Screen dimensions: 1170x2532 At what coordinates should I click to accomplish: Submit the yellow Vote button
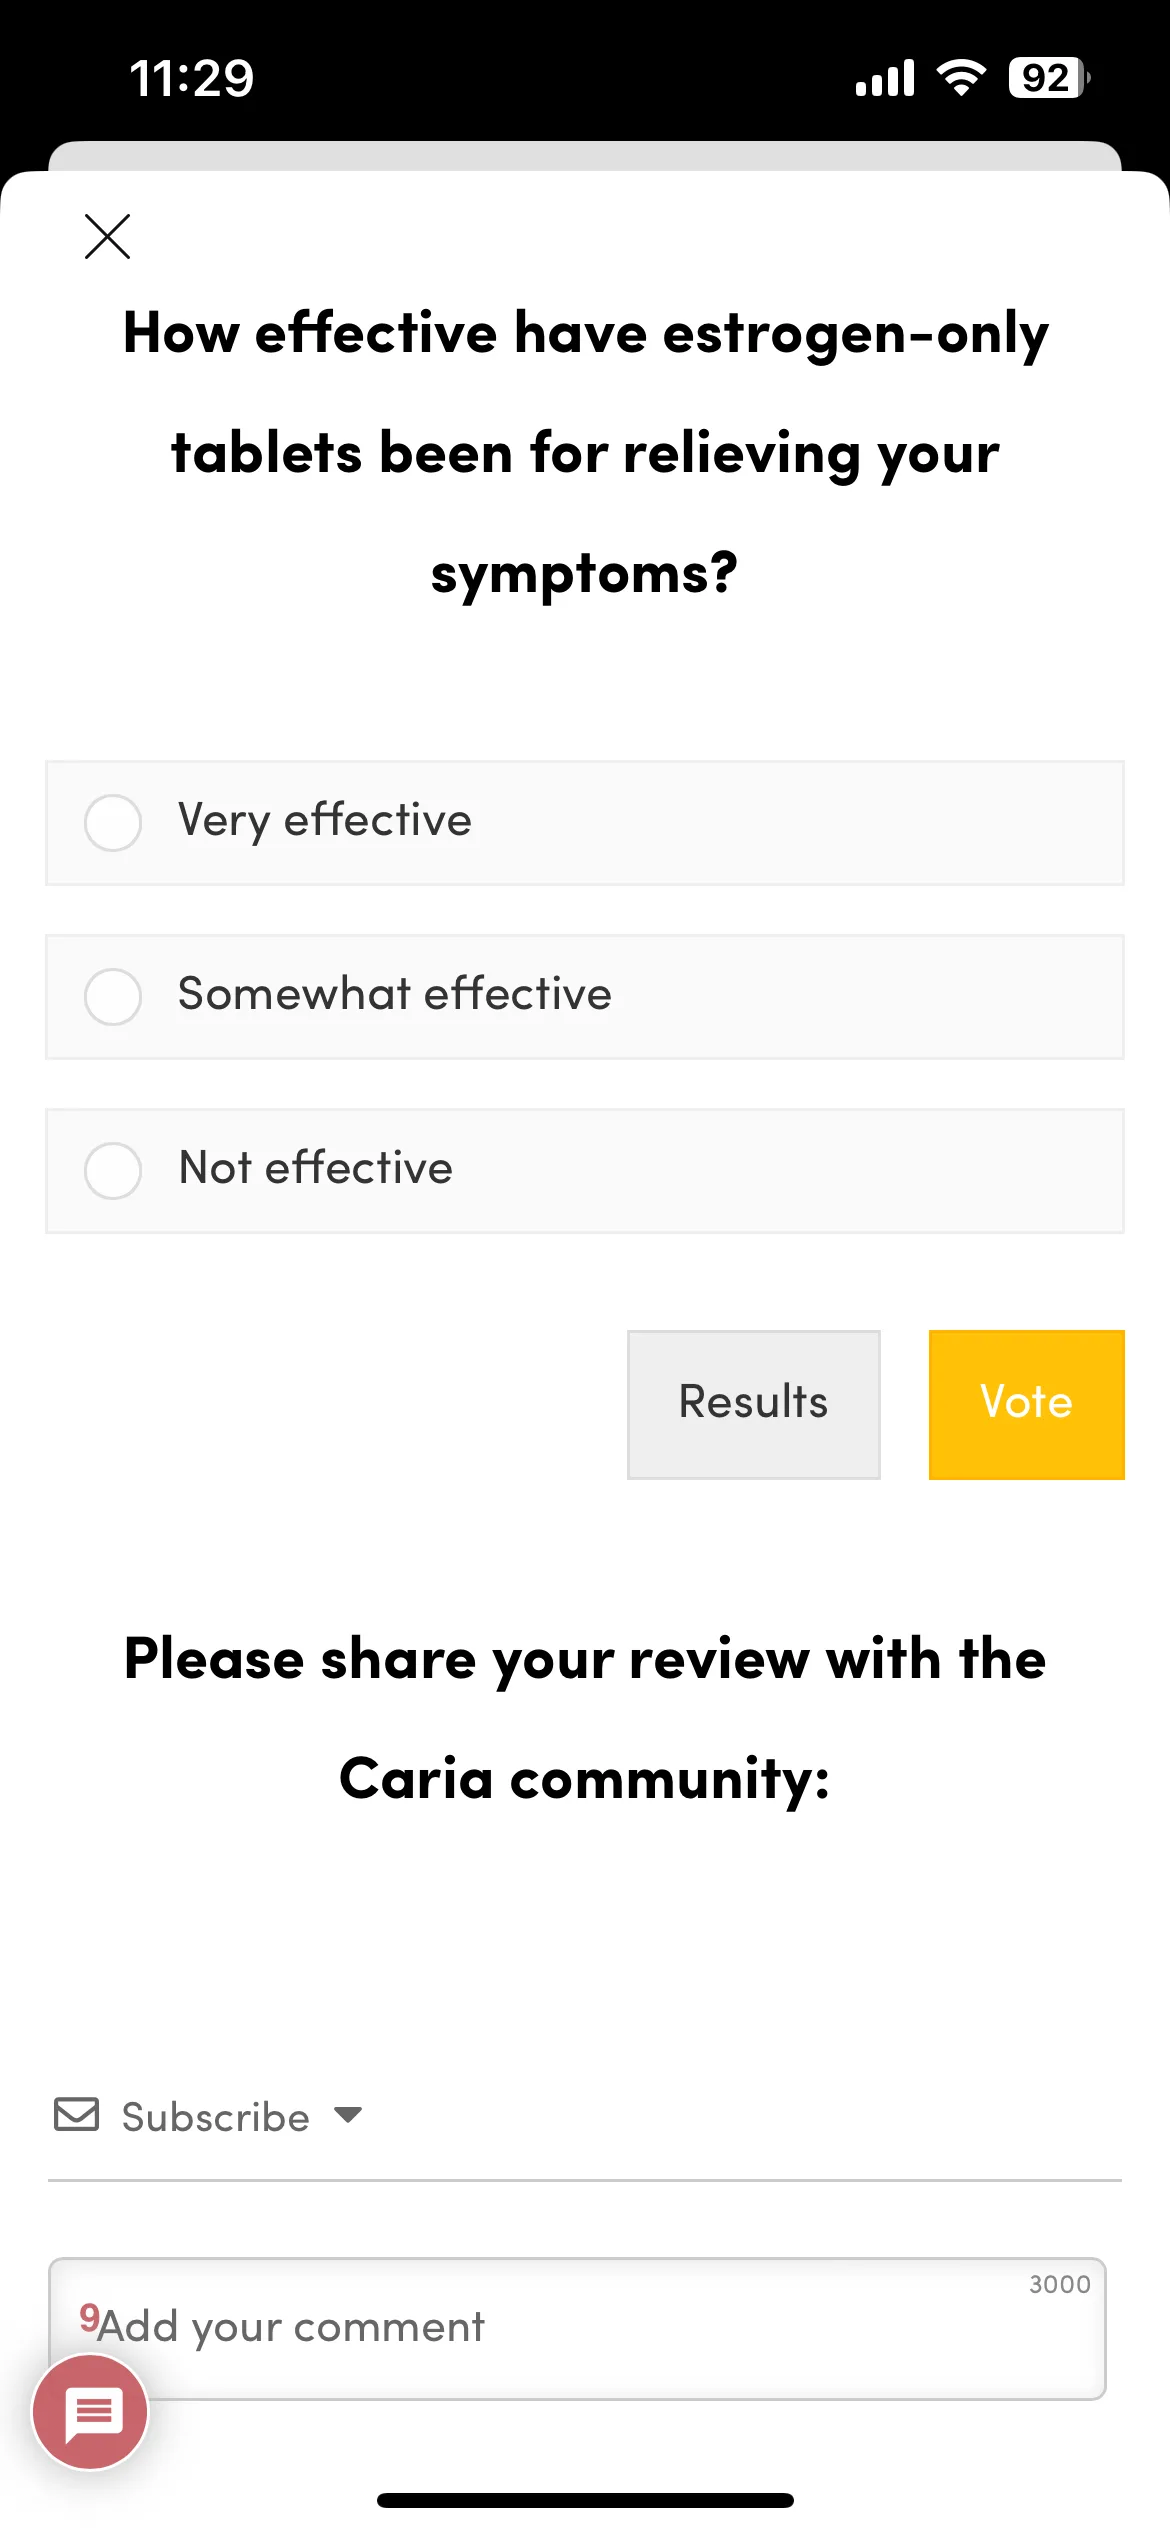pos(1027,1405)
